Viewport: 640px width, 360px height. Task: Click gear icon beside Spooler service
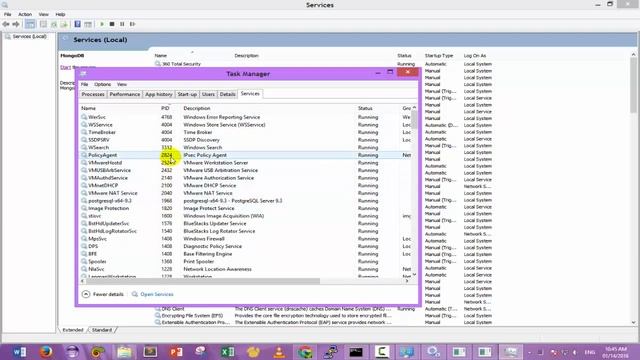point(84,261)
